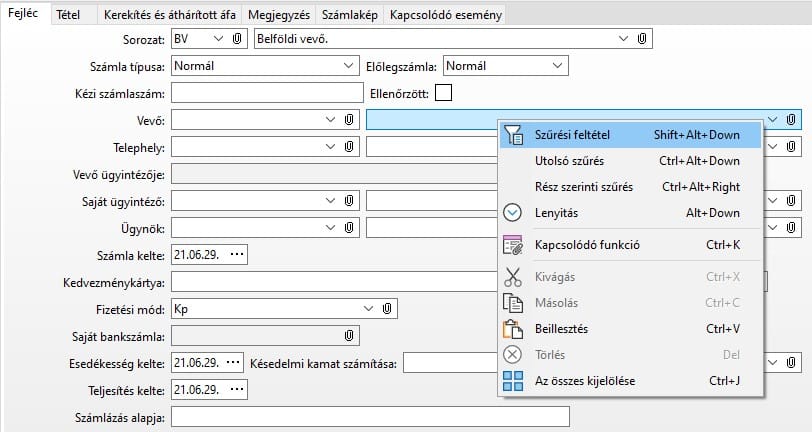Click the Szűrési feltétel filter icon
This screenshot has width=812, height=432.
(513, 134)
